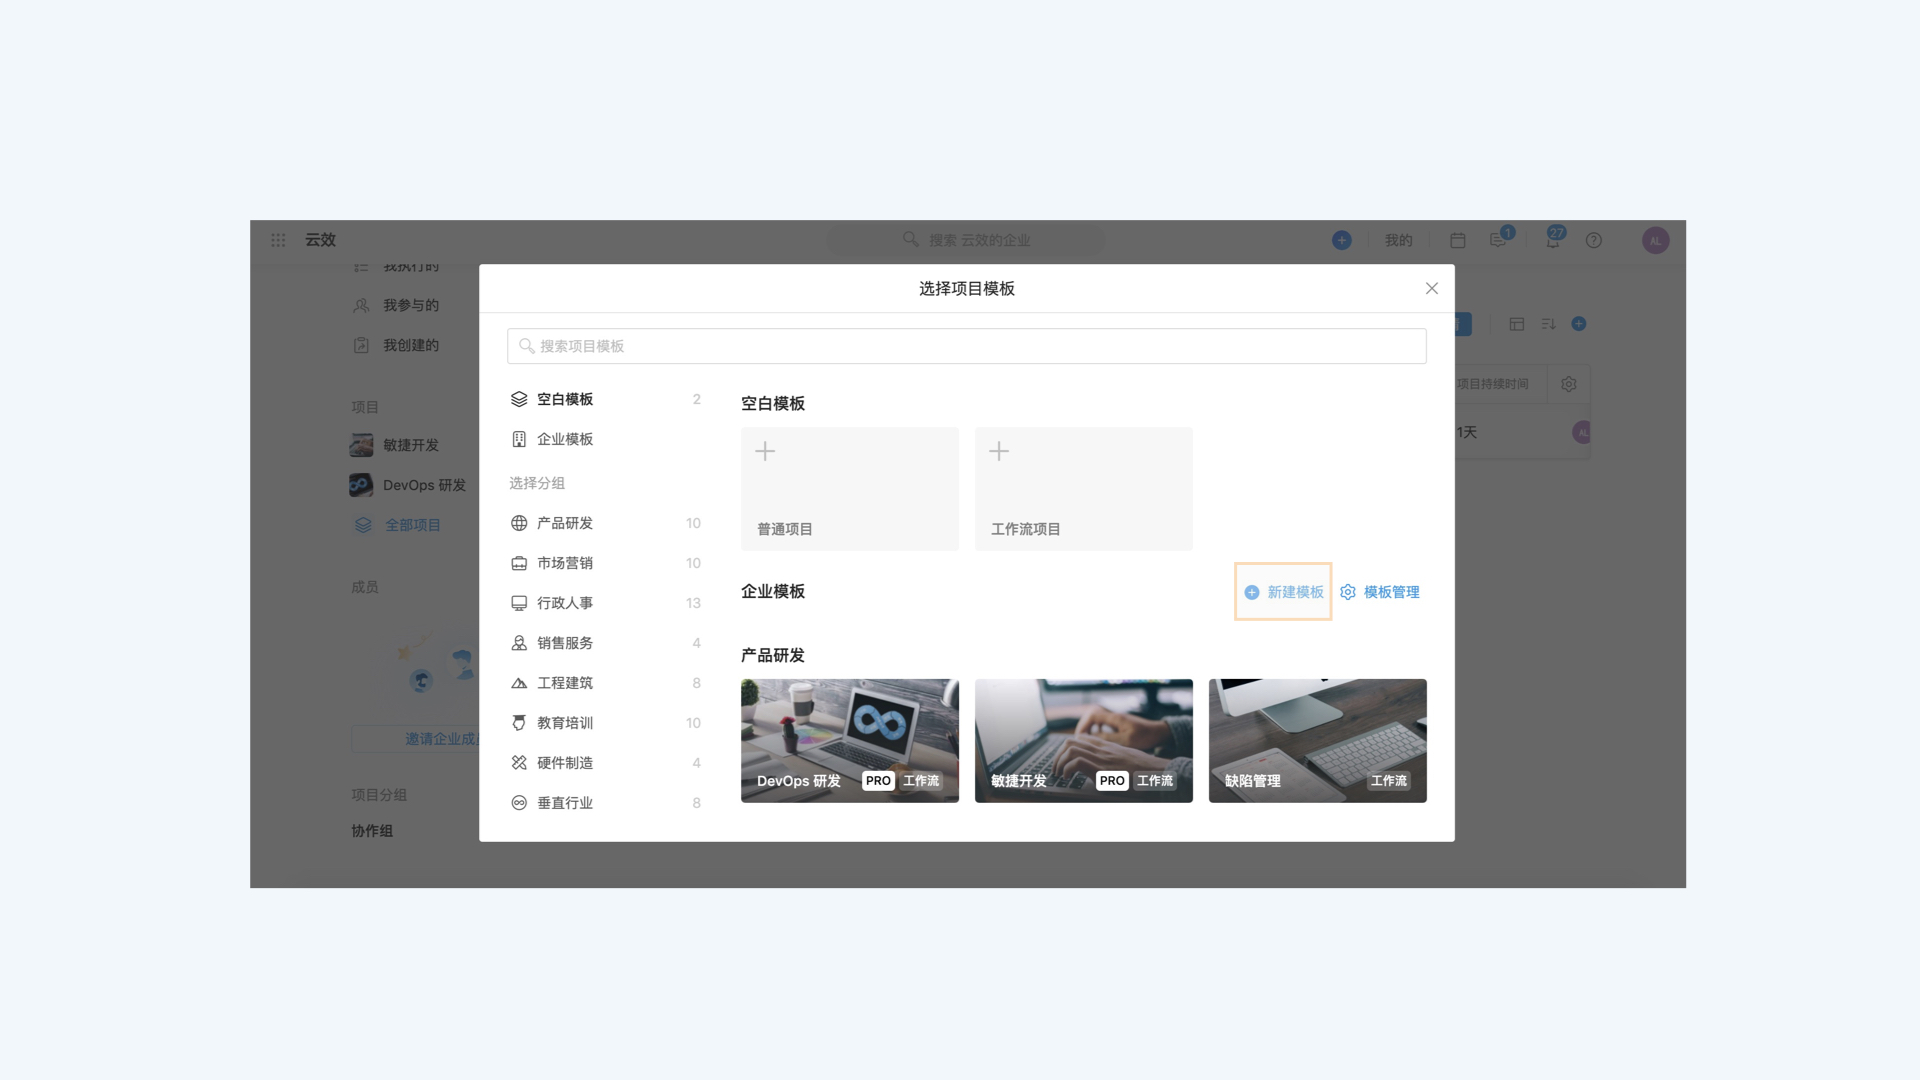This screenshot has width=1920, height=1080.
Task: Select the 行政人事 group
Action: [x=605, y=603]
